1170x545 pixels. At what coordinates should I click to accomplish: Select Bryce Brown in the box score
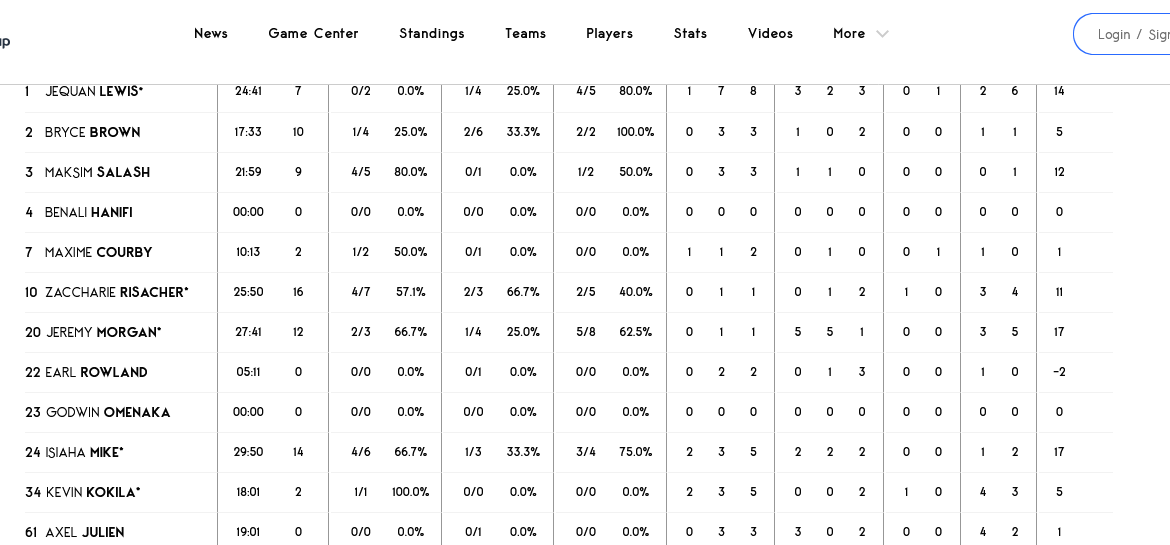92,132
